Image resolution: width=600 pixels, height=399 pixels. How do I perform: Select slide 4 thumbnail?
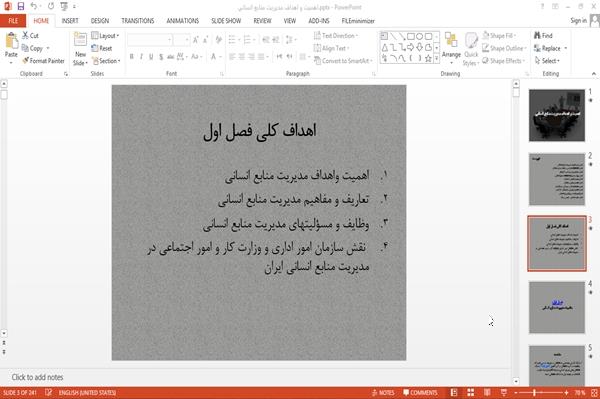click(557, 307)
